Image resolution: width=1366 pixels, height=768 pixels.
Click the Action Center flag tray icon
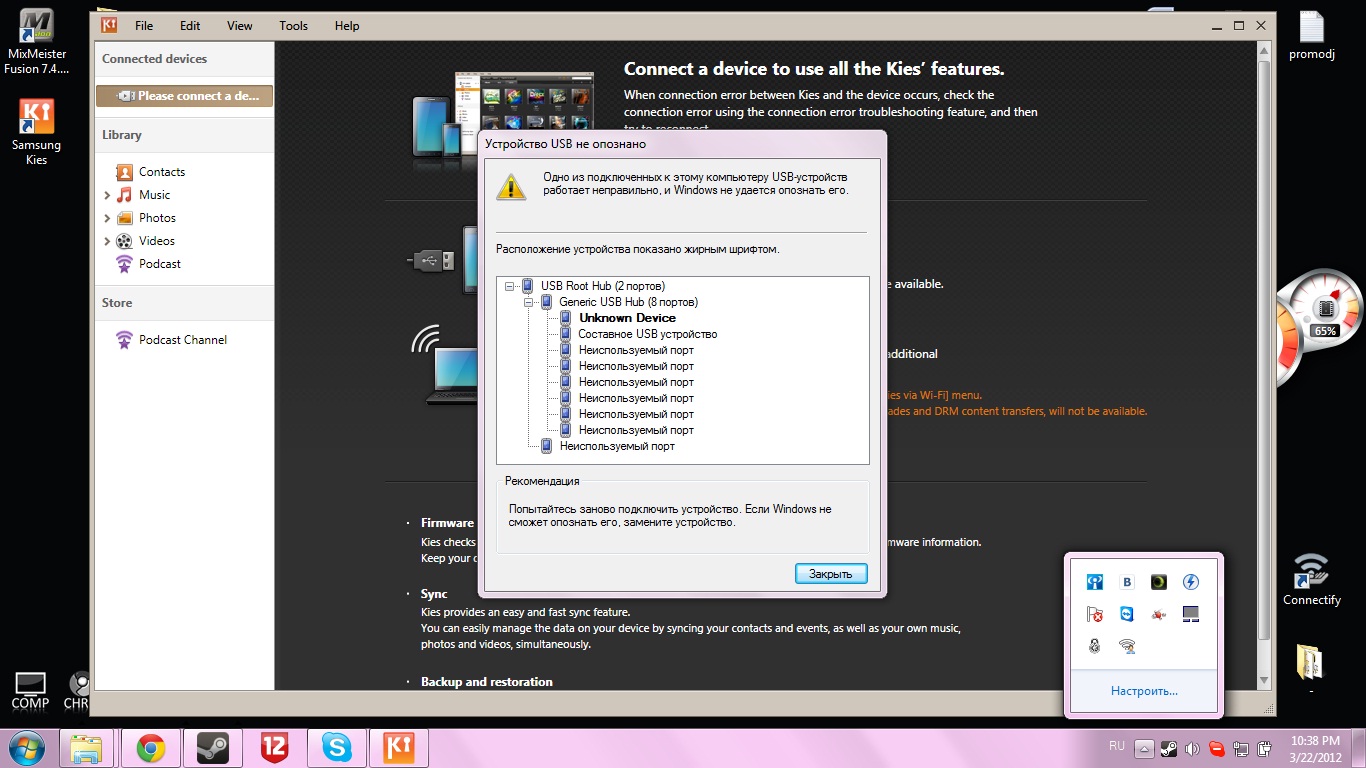(x=1095, y=614)
